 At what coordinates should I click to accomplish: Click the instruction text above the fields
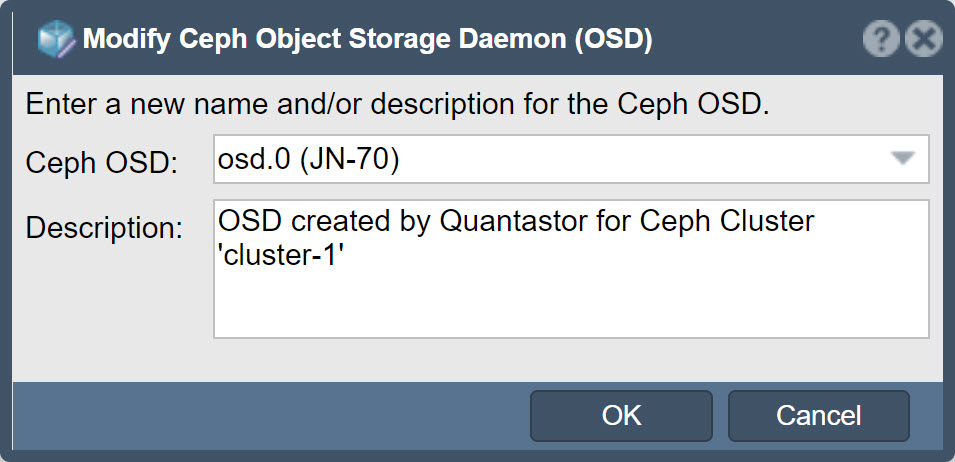[398, 105]
